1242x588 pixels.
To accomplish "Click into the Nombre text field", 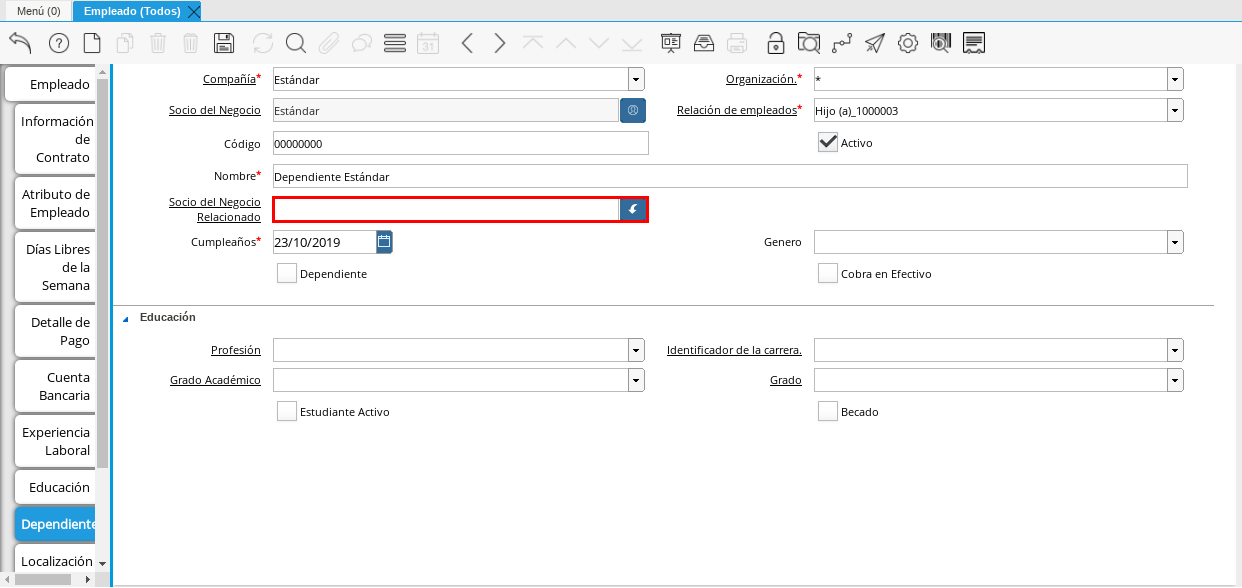I will tap(729, 176).
